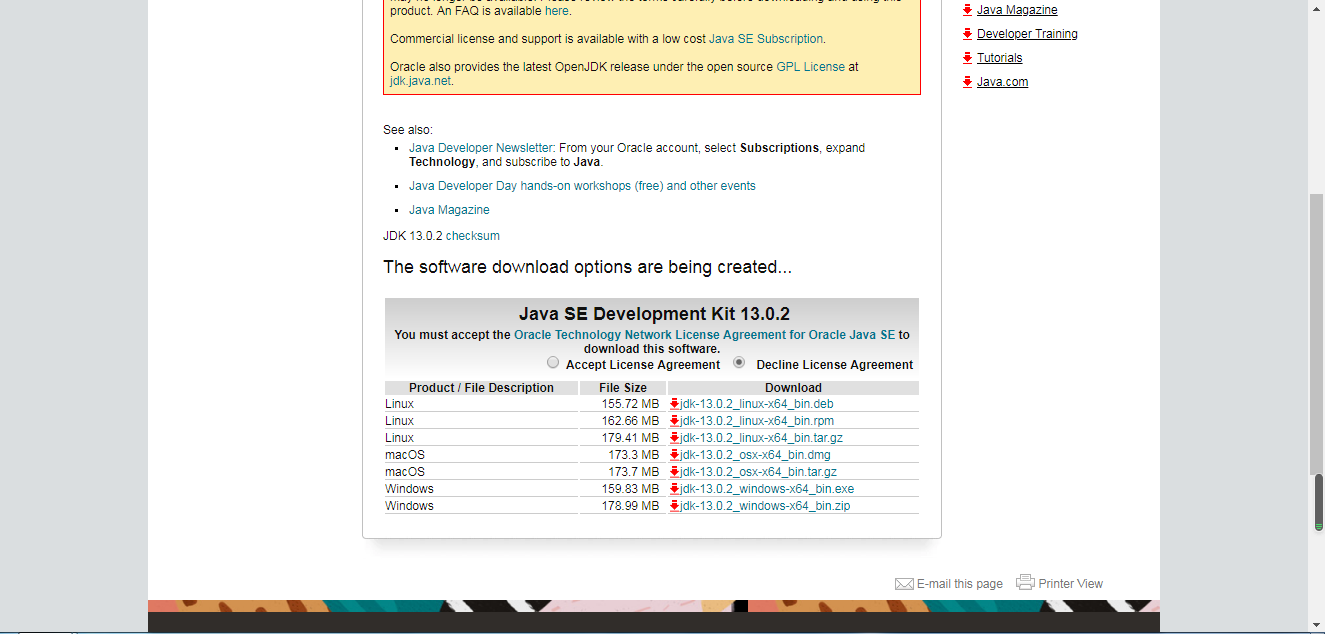The height and width of the screenshot is (634, 1325).
Task: Click the printer icon for Printer View
Action: (x=1025, y=582)
